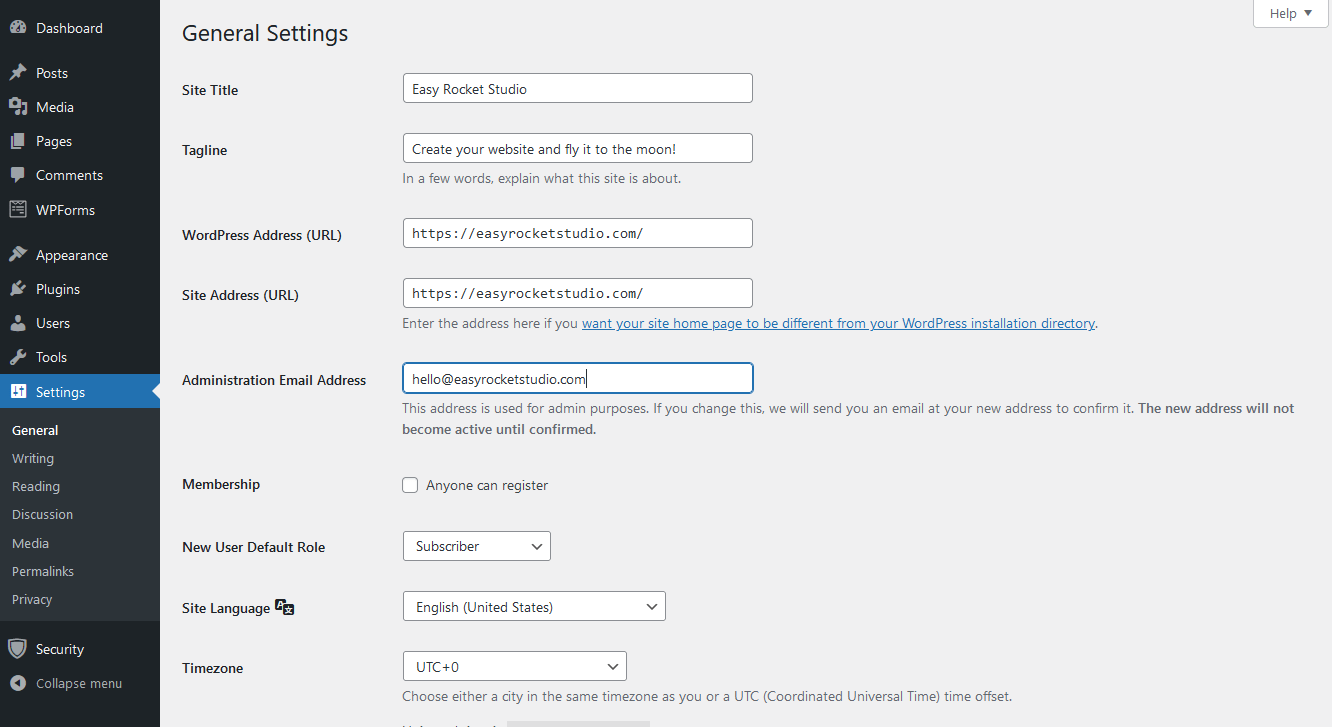
Task: Click the Timezone label
Action: [212, 668]
